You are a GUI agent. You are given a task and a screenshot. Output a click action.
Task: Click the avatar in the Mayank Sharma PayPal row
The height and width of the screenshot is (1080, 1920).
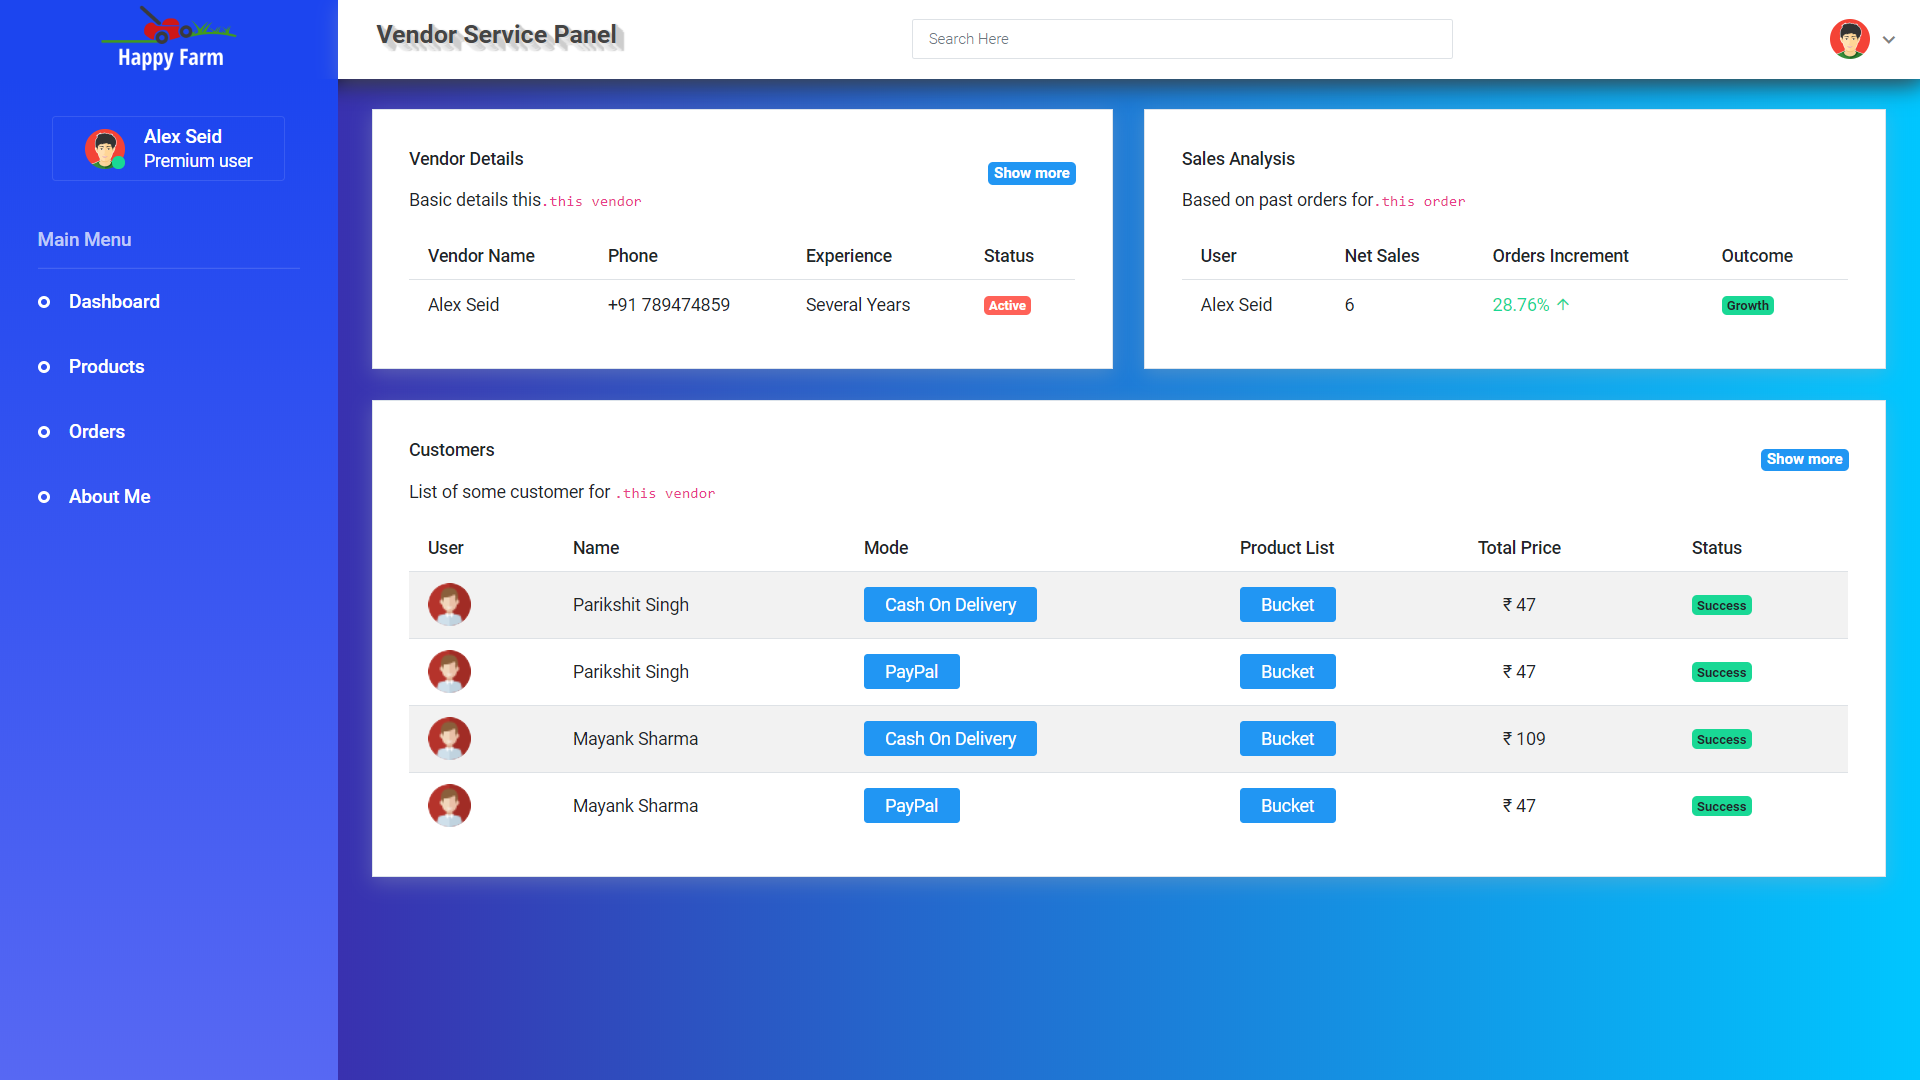[449, 806]
